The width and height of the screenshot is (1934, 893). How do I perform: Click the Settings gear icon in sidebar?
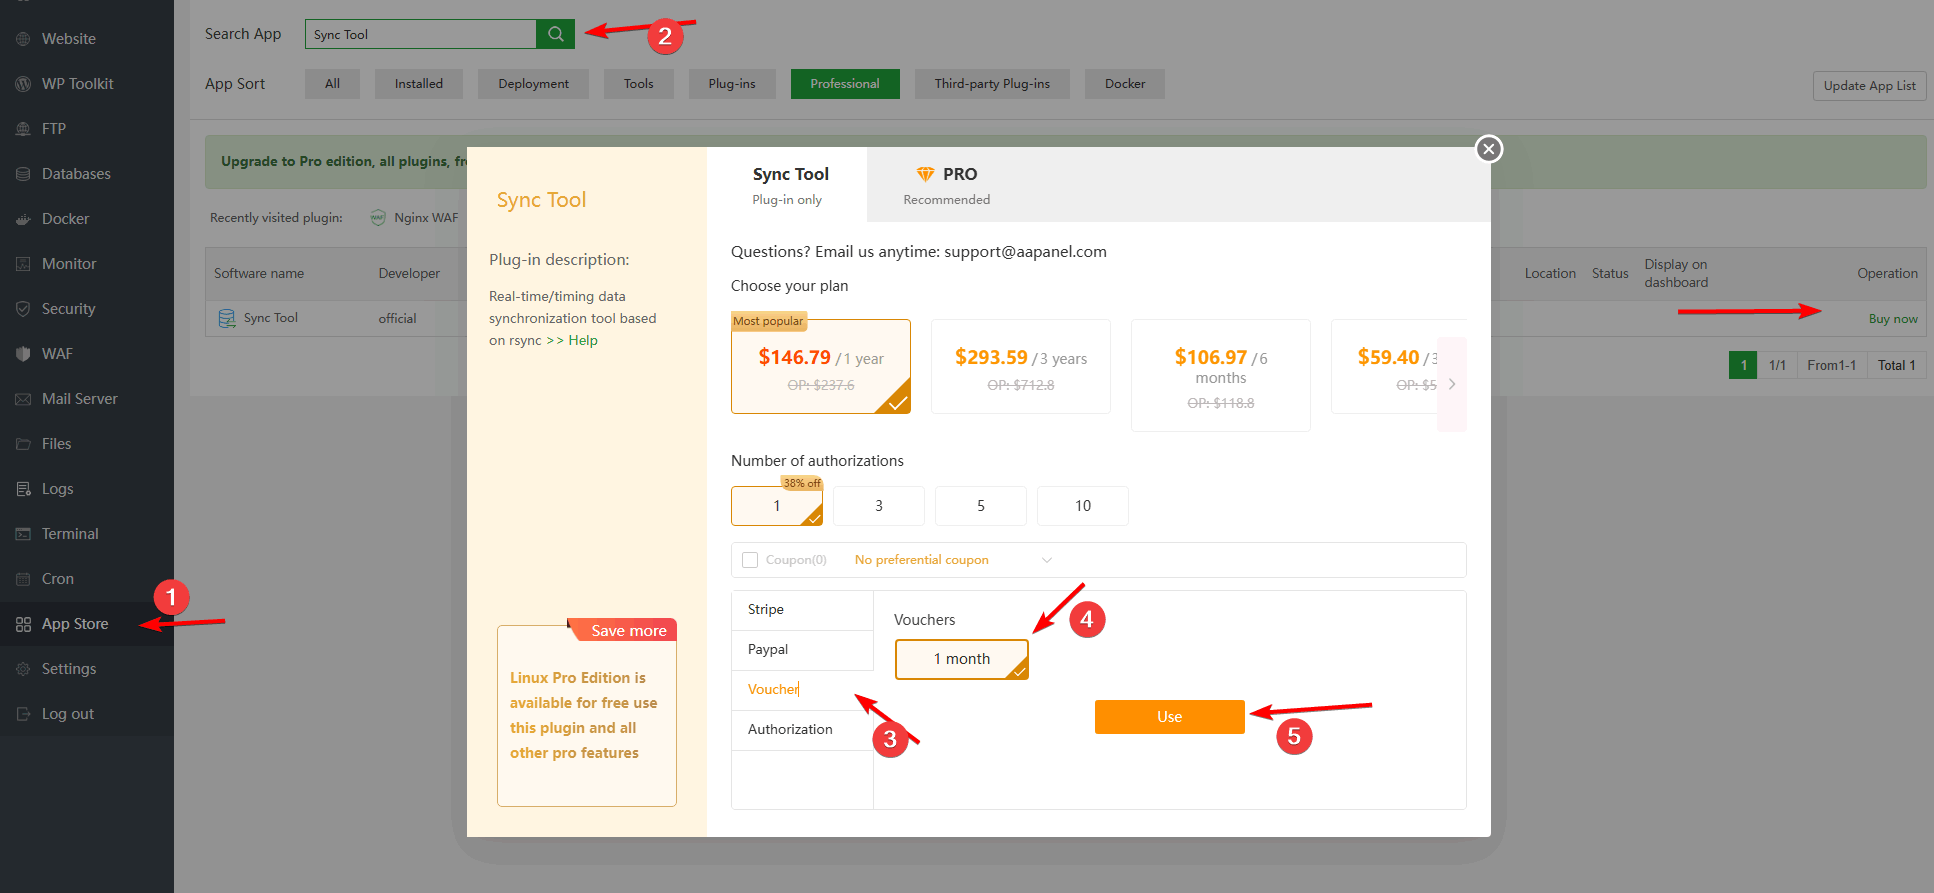tap(23, 669)
